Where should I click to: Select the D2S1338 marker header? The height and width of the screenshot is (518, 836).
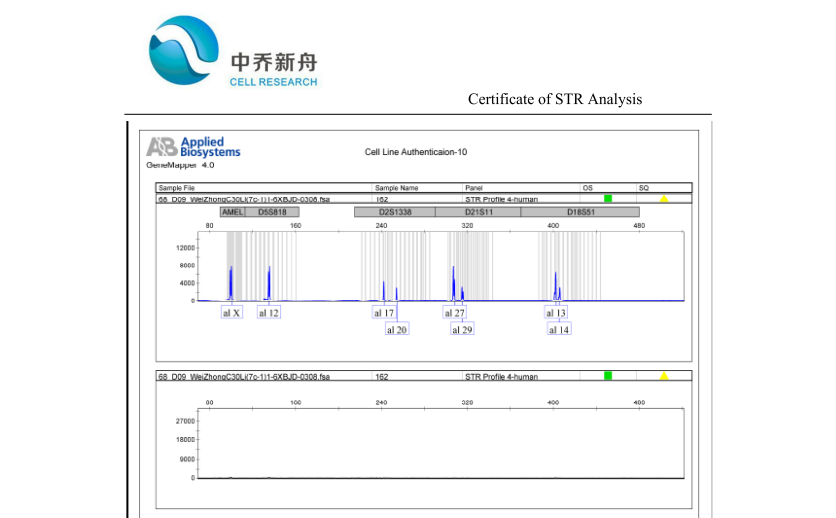[394, 212]
